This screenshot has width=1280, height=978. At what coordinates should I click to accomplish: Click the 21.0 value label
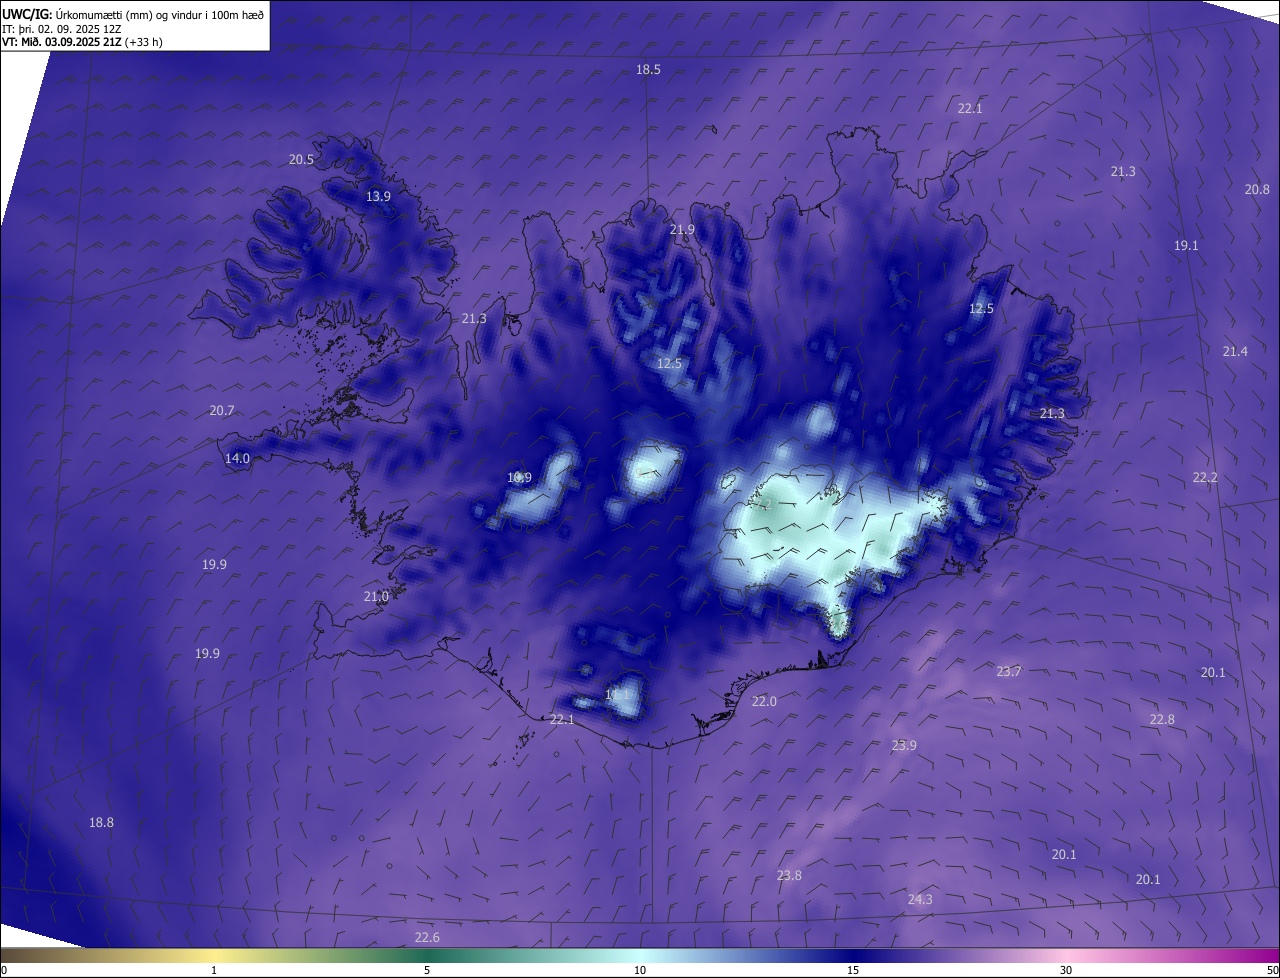376,596
